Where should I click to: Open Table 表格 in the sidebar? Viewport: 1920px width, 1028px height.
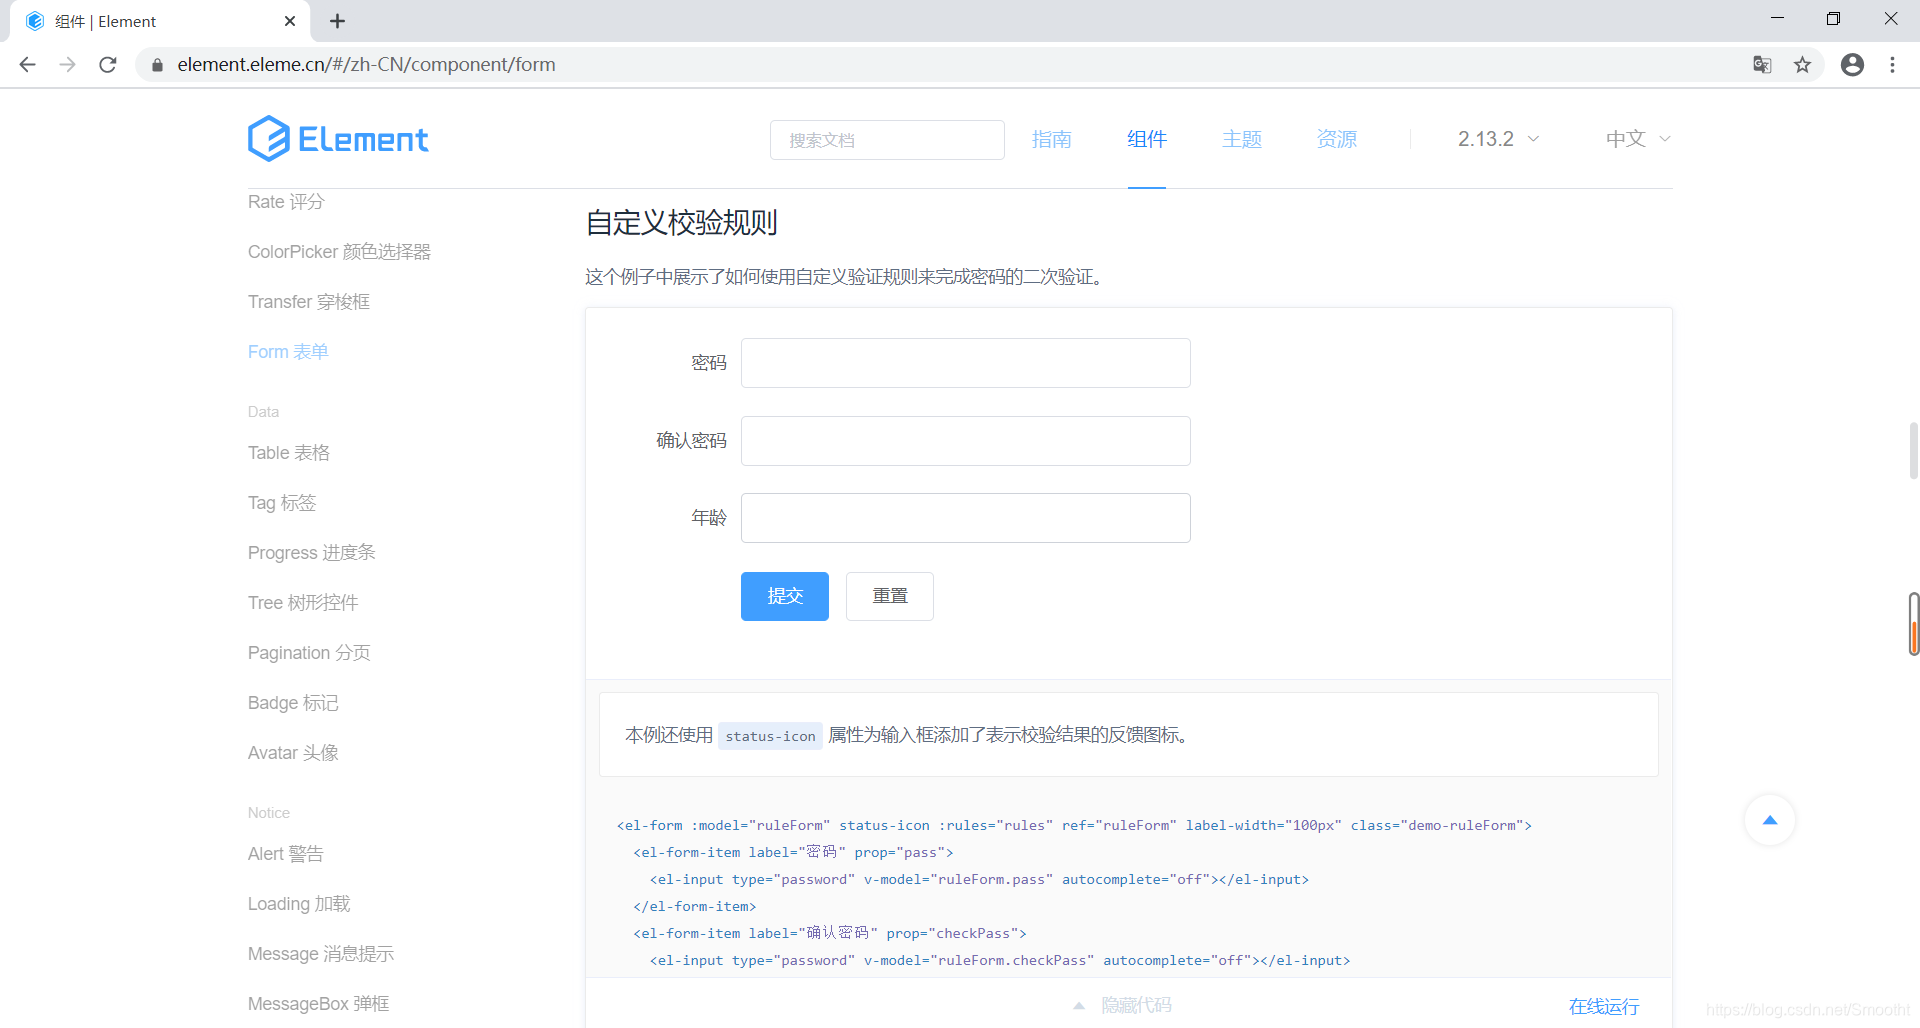point(289,453)
